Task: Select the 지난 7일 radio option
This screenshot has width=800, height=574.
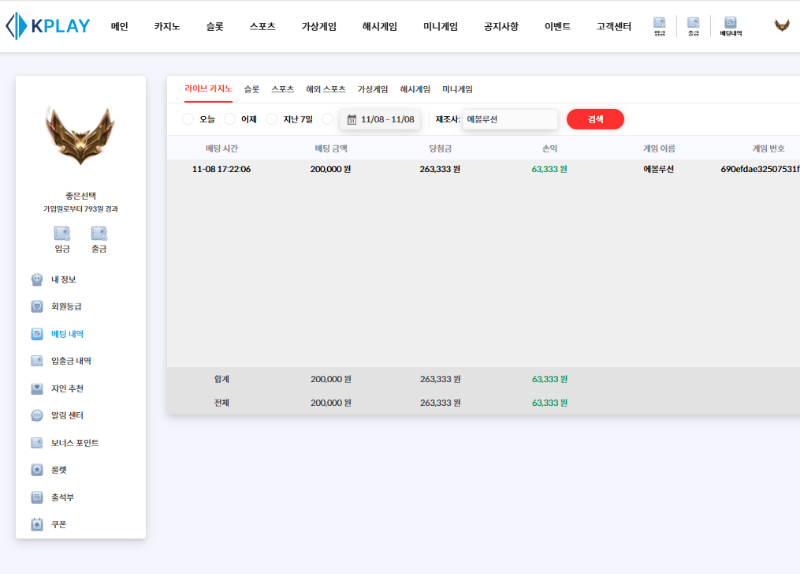Action: click(x=272, y=119)
